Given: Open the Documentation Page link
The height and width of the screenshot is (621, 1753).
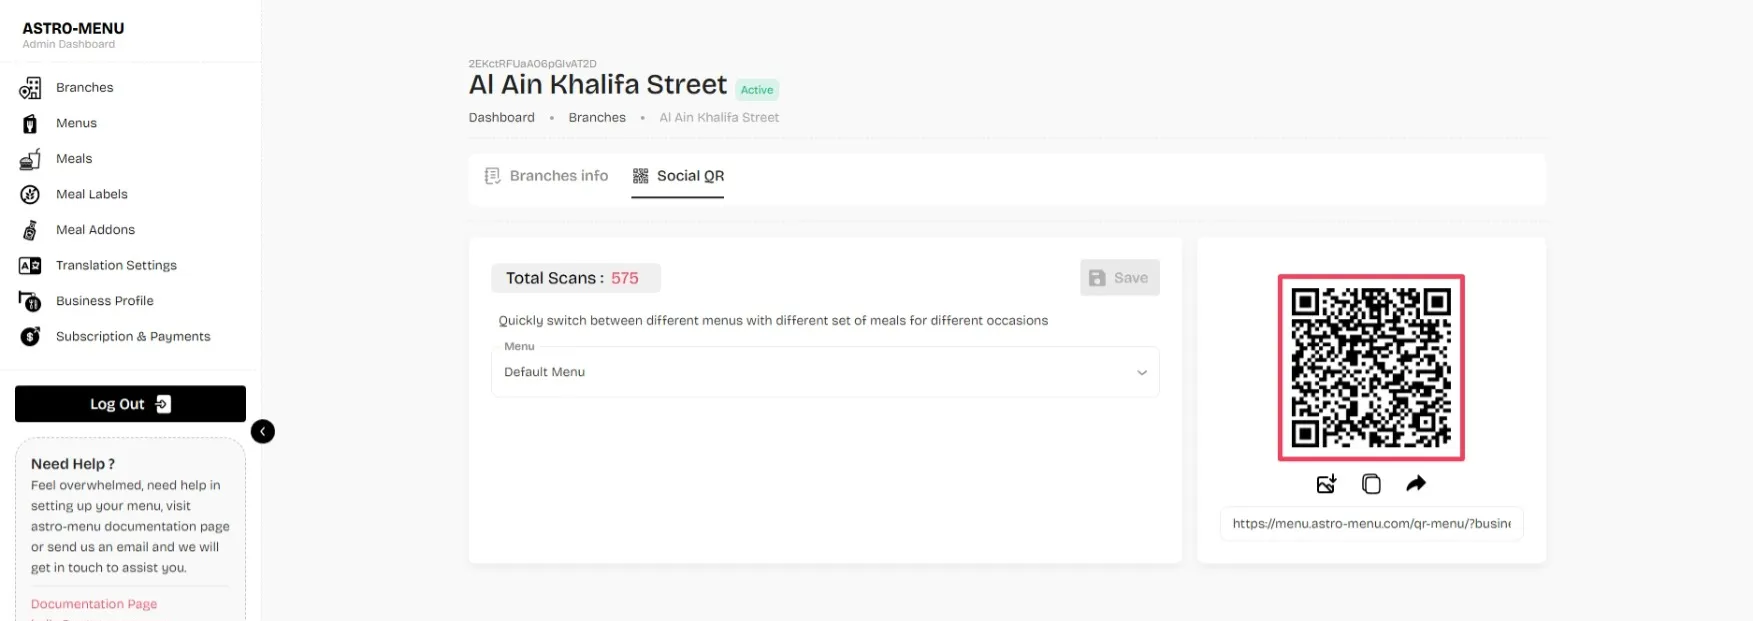Looking at the screenshot, I should coord(94,604).
